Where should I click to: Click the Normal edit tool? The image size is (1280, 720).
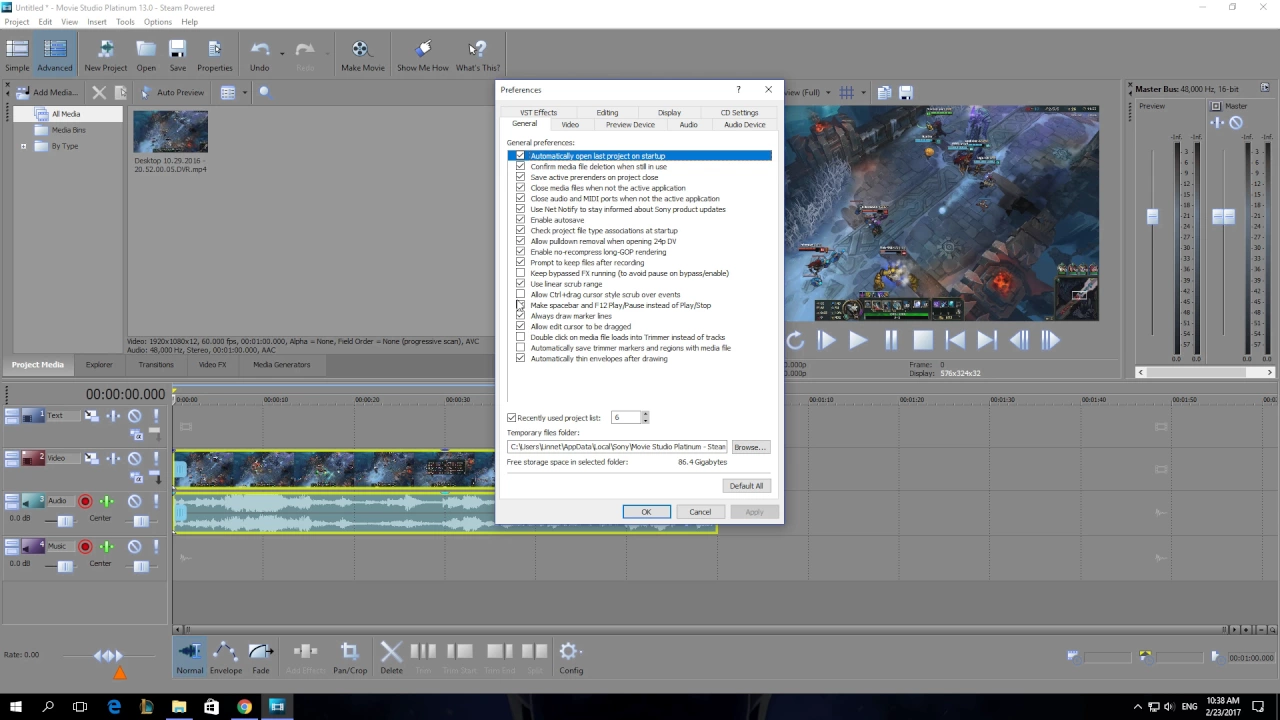(190, 658)
